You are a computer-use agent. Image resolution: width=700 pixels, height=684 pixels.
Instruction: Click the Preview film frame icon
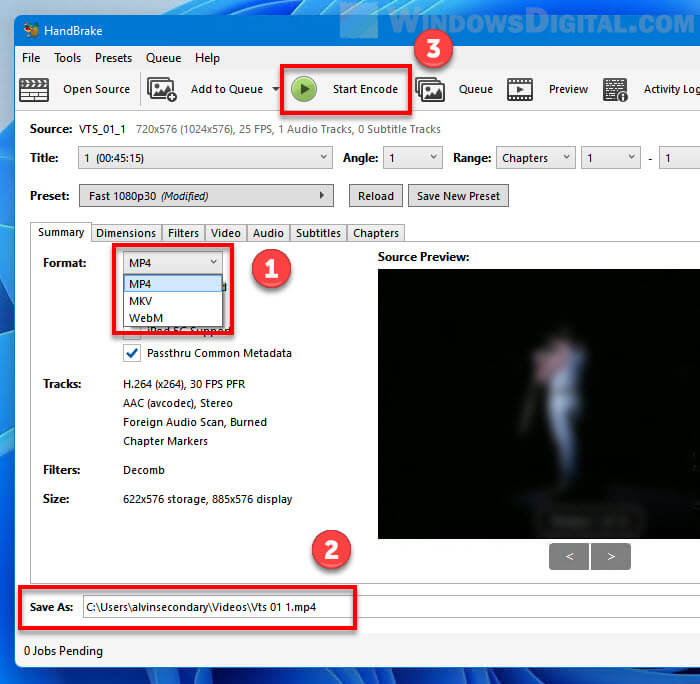pyautogui.click(x=520, y=89)
